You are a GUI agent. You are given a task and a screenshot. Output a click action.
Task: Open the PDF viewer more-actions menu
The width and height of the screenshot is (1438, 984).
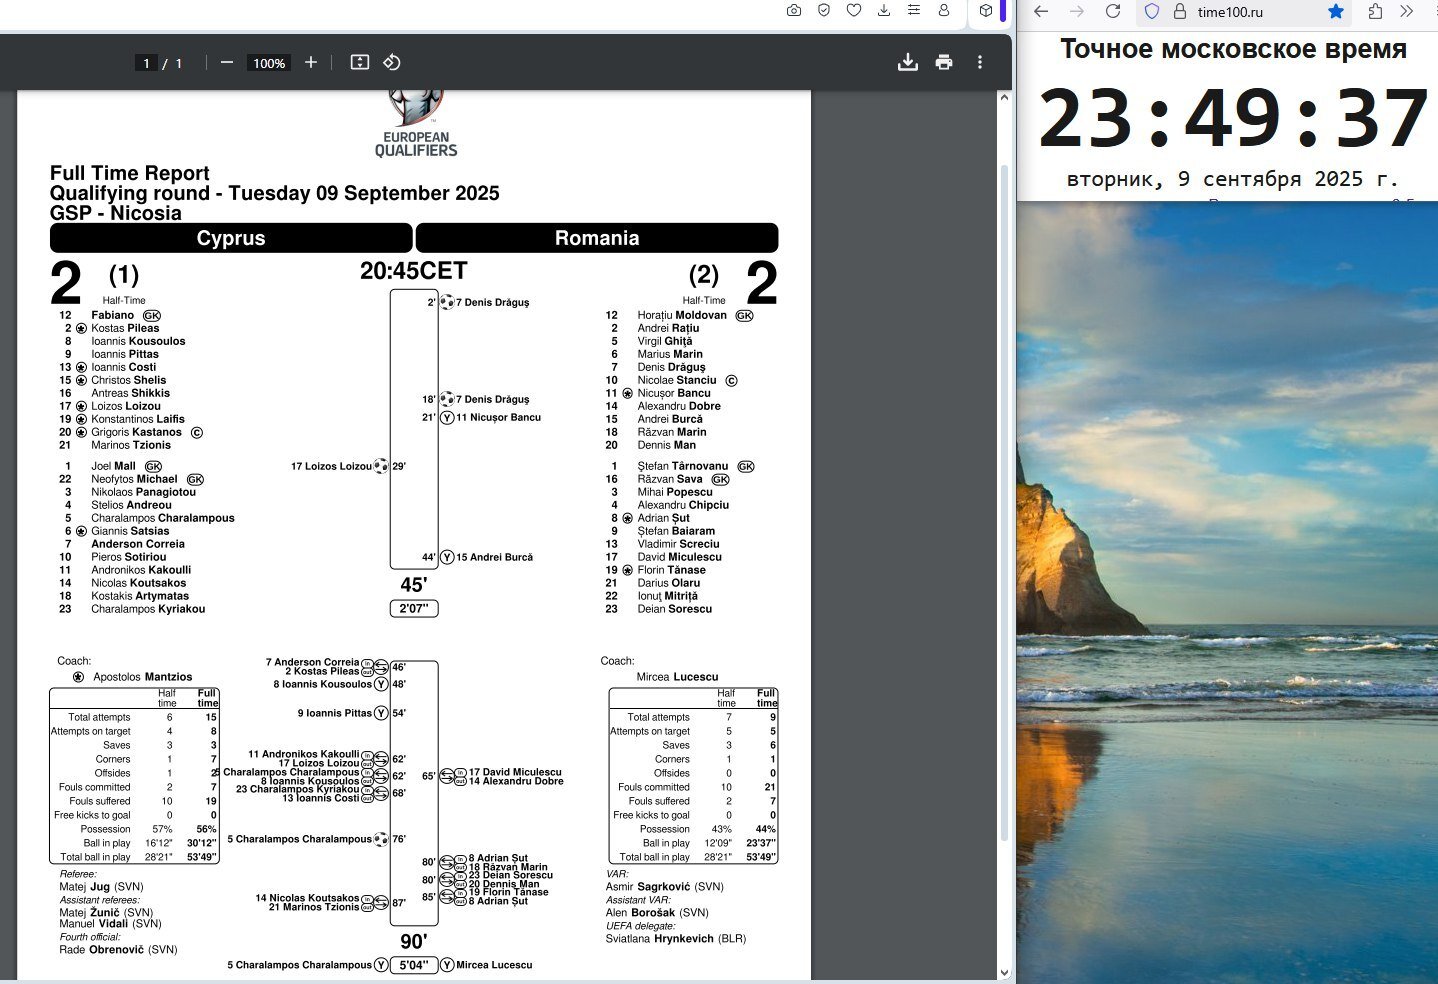(x=979, y=62)
